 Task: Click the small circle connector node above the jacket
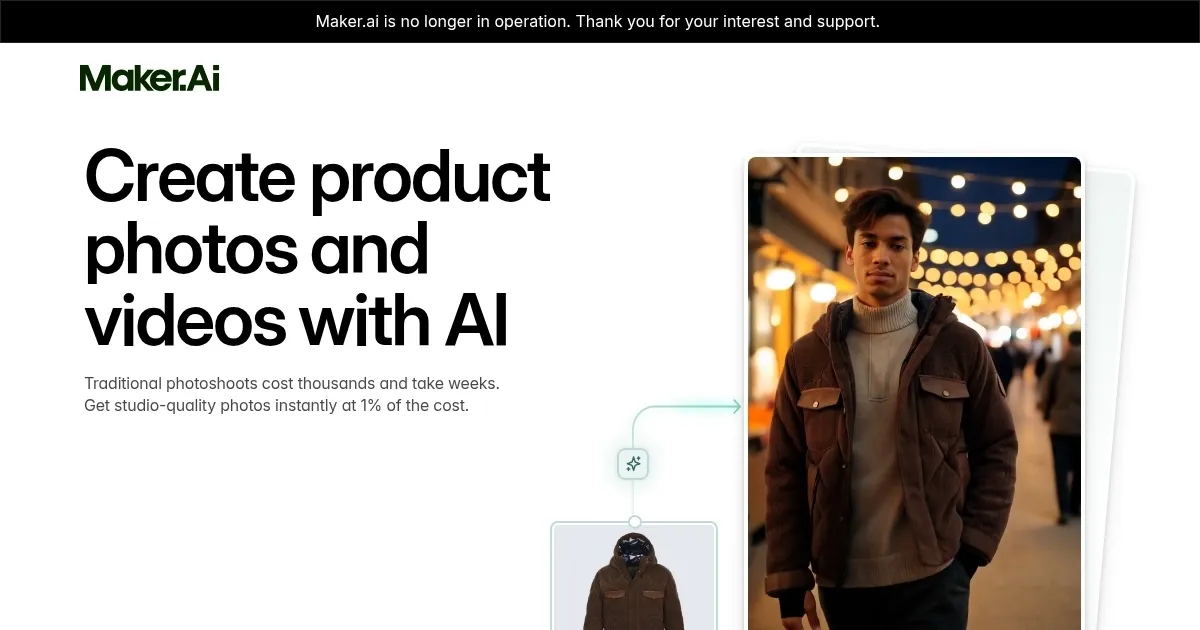pyautogui.click(x=634, y=522)
